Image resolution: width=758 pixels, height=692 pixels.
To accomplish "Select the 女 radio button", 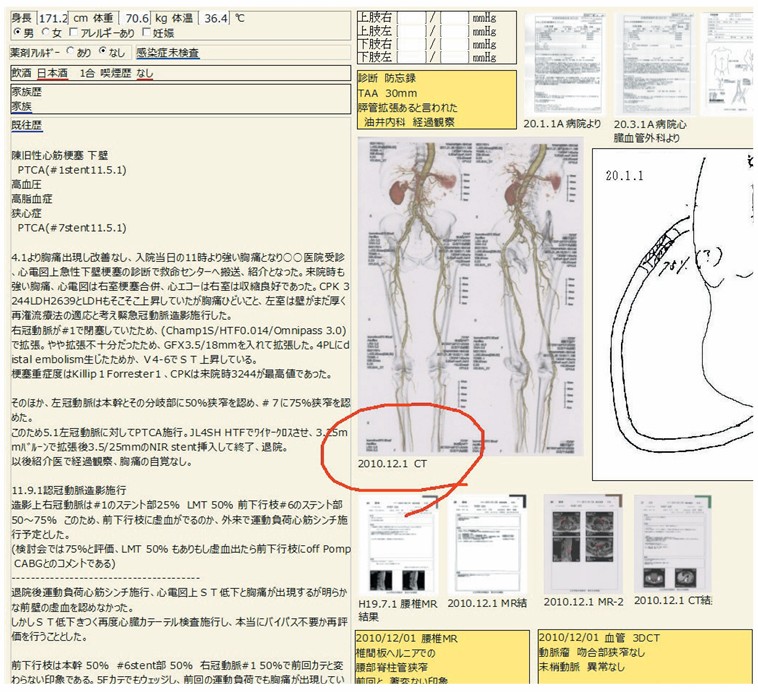I will tap(45, 35).
